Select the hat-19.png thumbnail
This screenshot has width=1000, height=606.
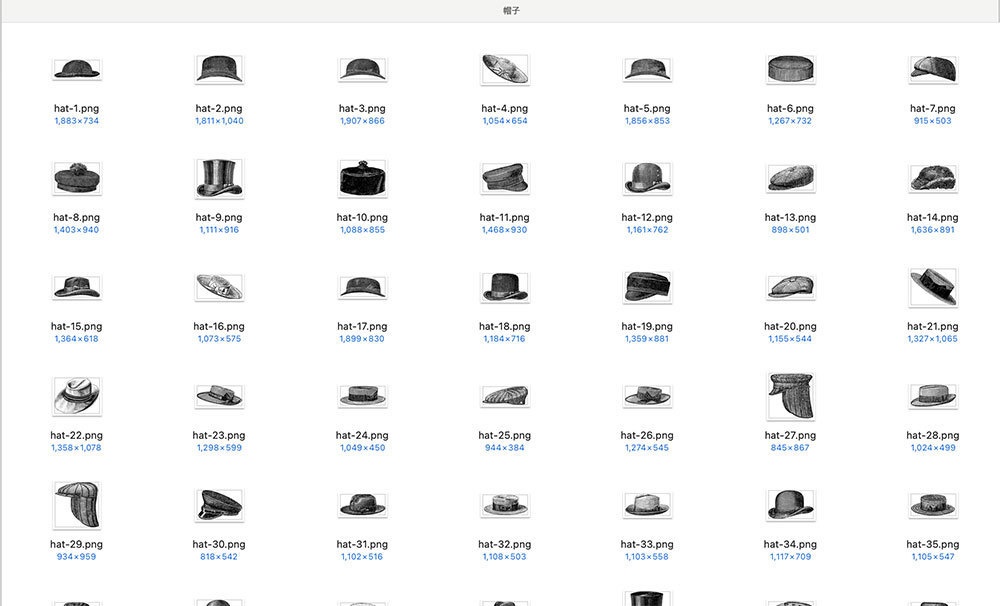[647, 287]
